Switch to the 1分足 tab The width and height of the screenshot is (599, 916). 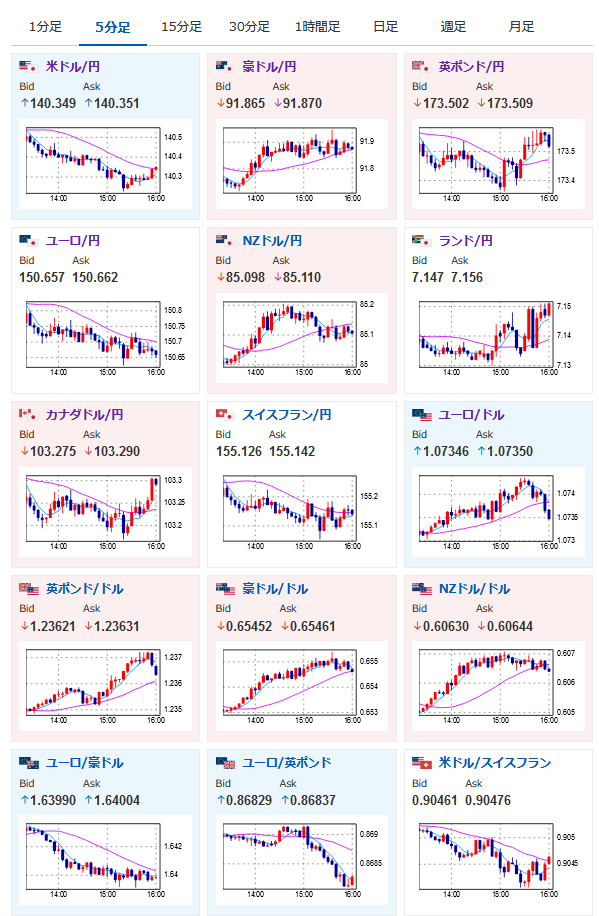[x=45, y=27]
